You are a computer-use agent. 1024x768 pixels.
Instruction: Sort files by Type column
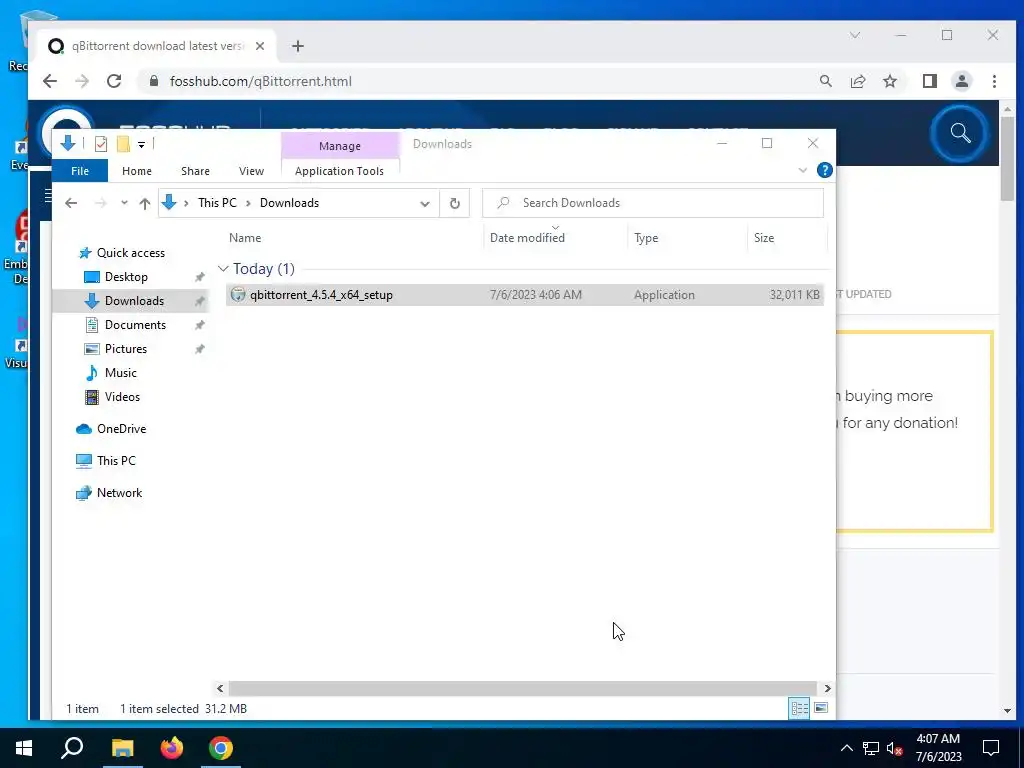(646, 238)
